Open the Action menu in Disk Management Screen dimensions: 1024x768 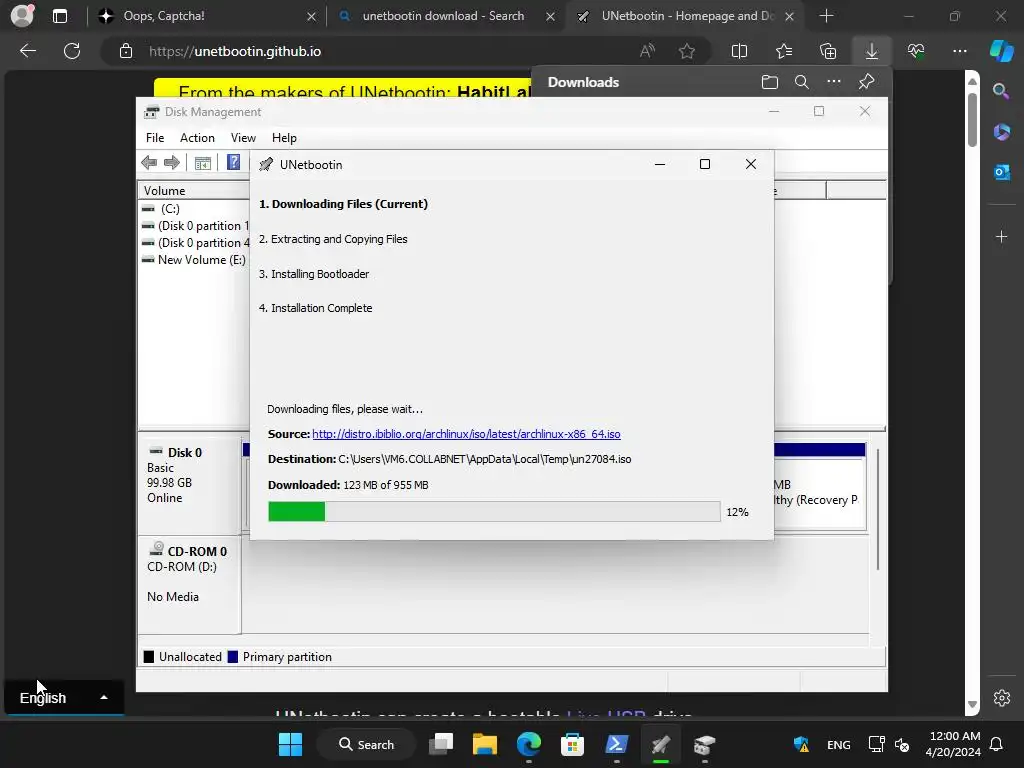(x=197, y=138)
